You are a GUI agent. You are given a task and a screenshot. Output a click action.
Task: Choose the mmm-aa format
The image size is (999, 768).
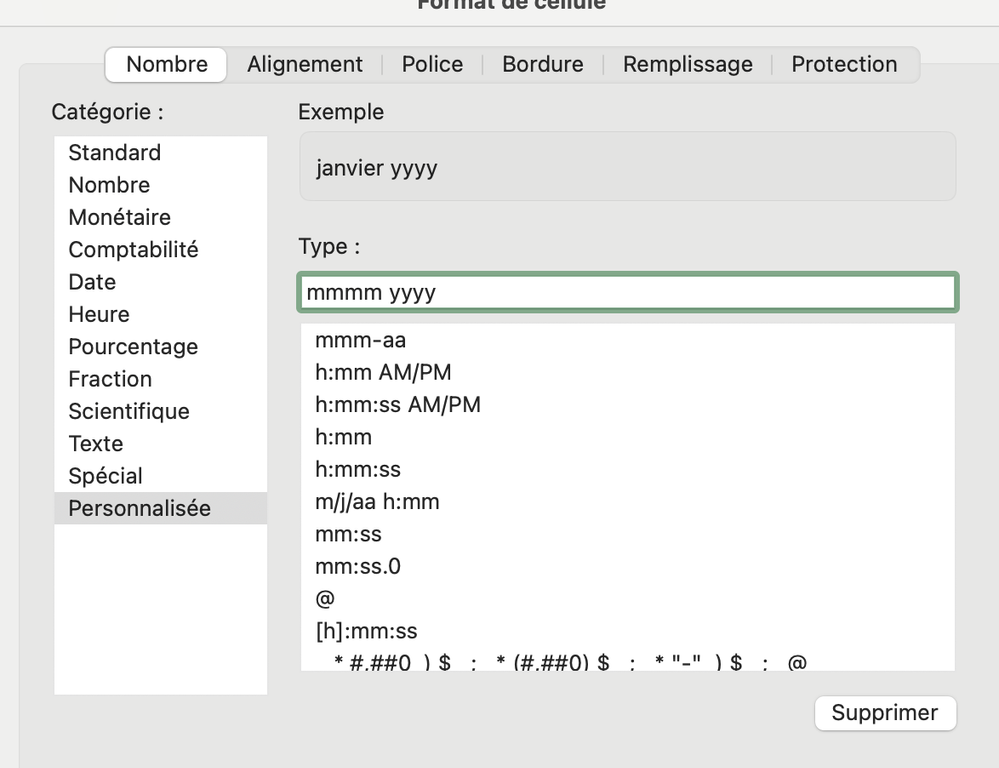[360, 340]
